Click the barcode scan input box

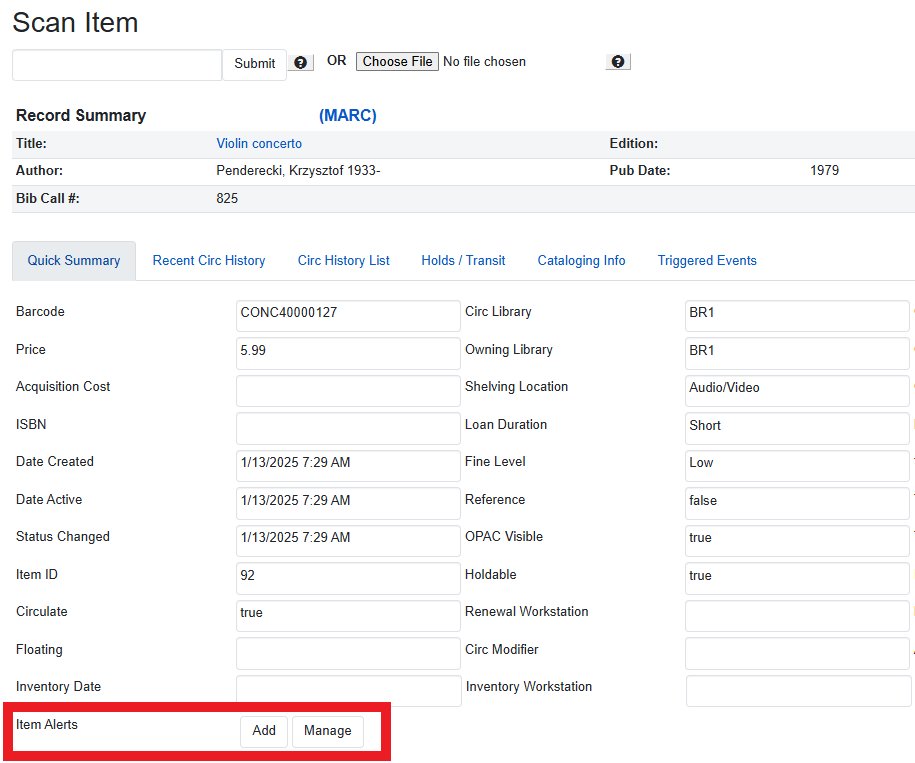pyautogui.click(x=115, y=64)
